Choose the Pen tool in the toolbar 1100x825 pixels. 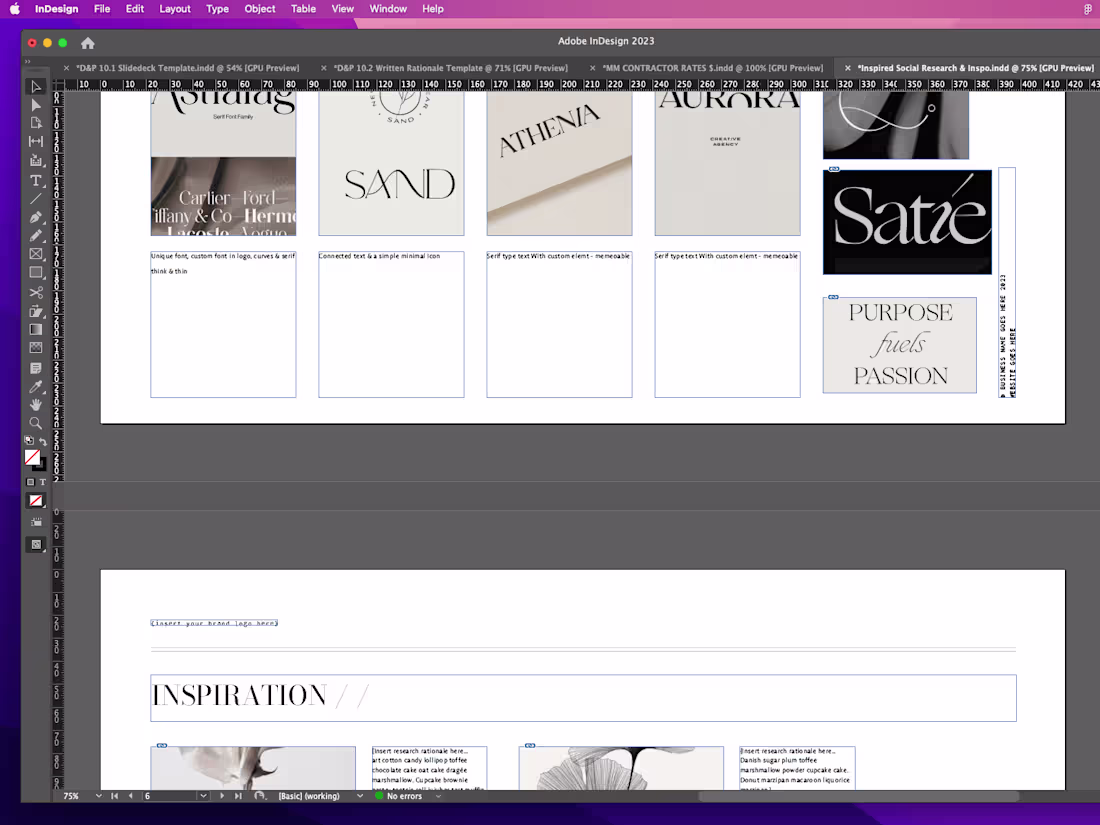tap(35, 217)
